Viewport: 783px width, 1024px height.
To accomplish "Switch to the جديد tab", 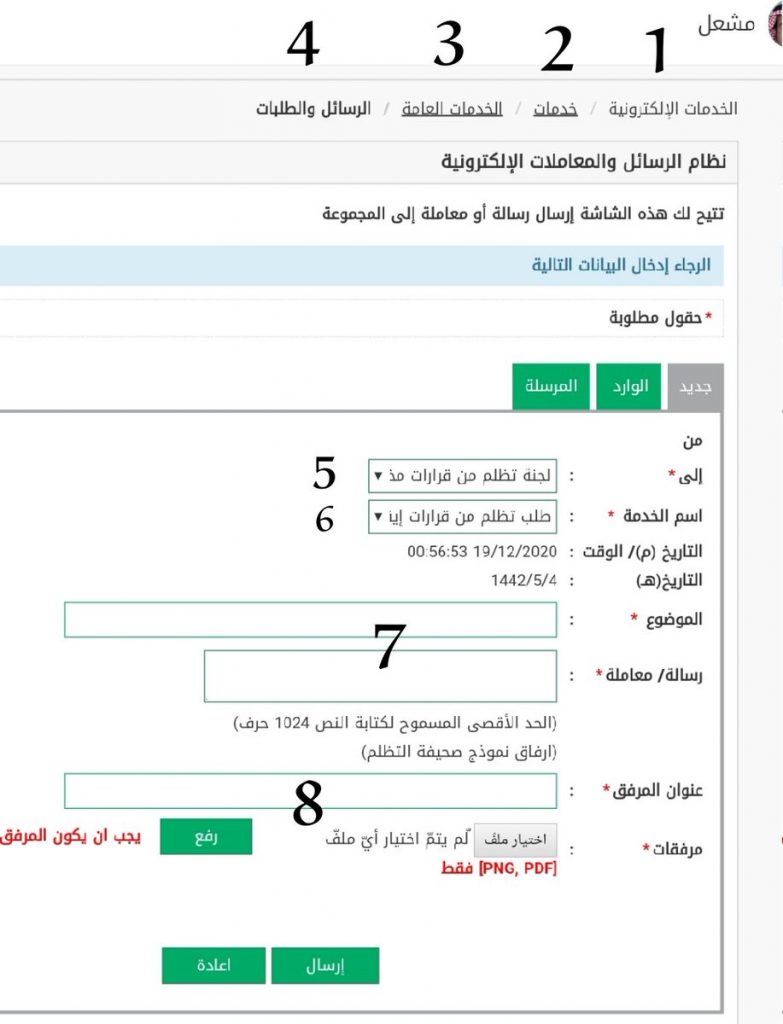I will [695, 387].
